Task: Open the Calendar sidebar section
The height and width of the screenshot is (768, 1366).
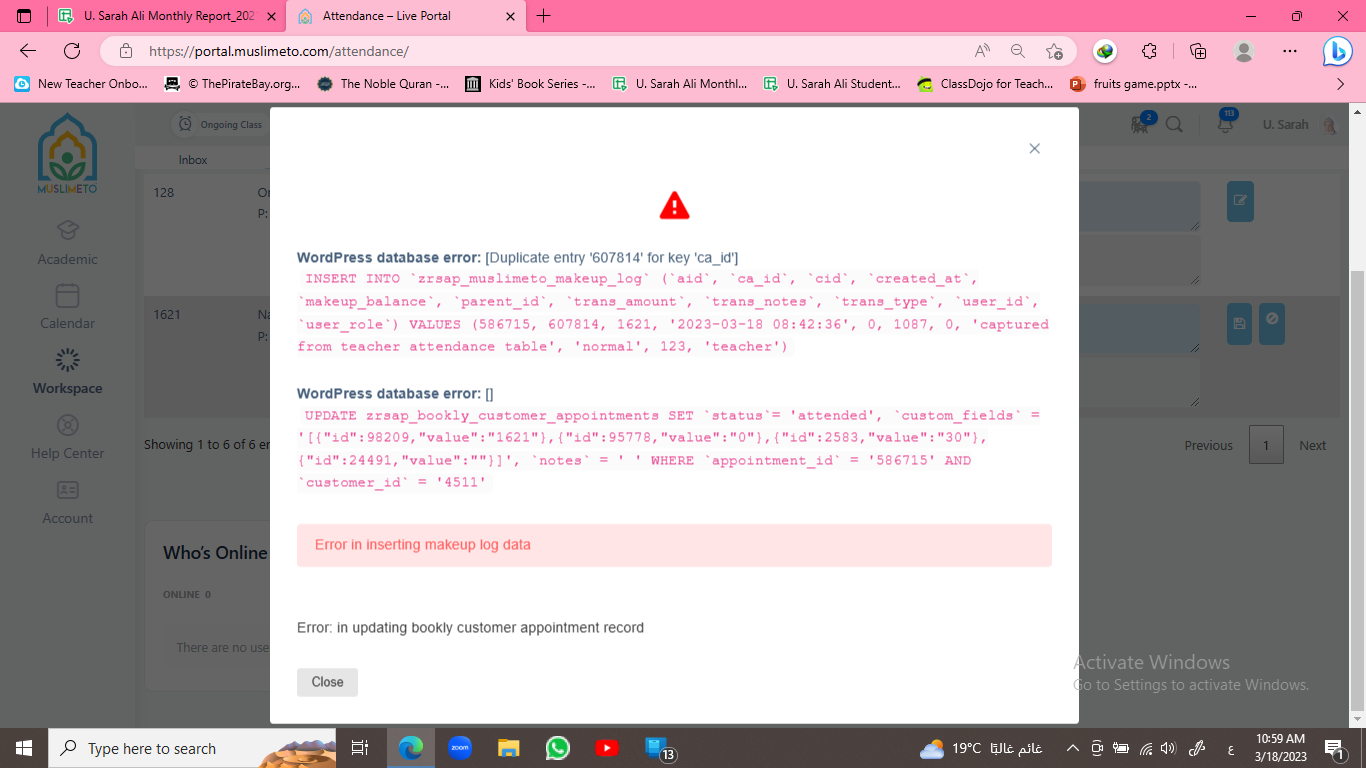Action: coord(68,307)
